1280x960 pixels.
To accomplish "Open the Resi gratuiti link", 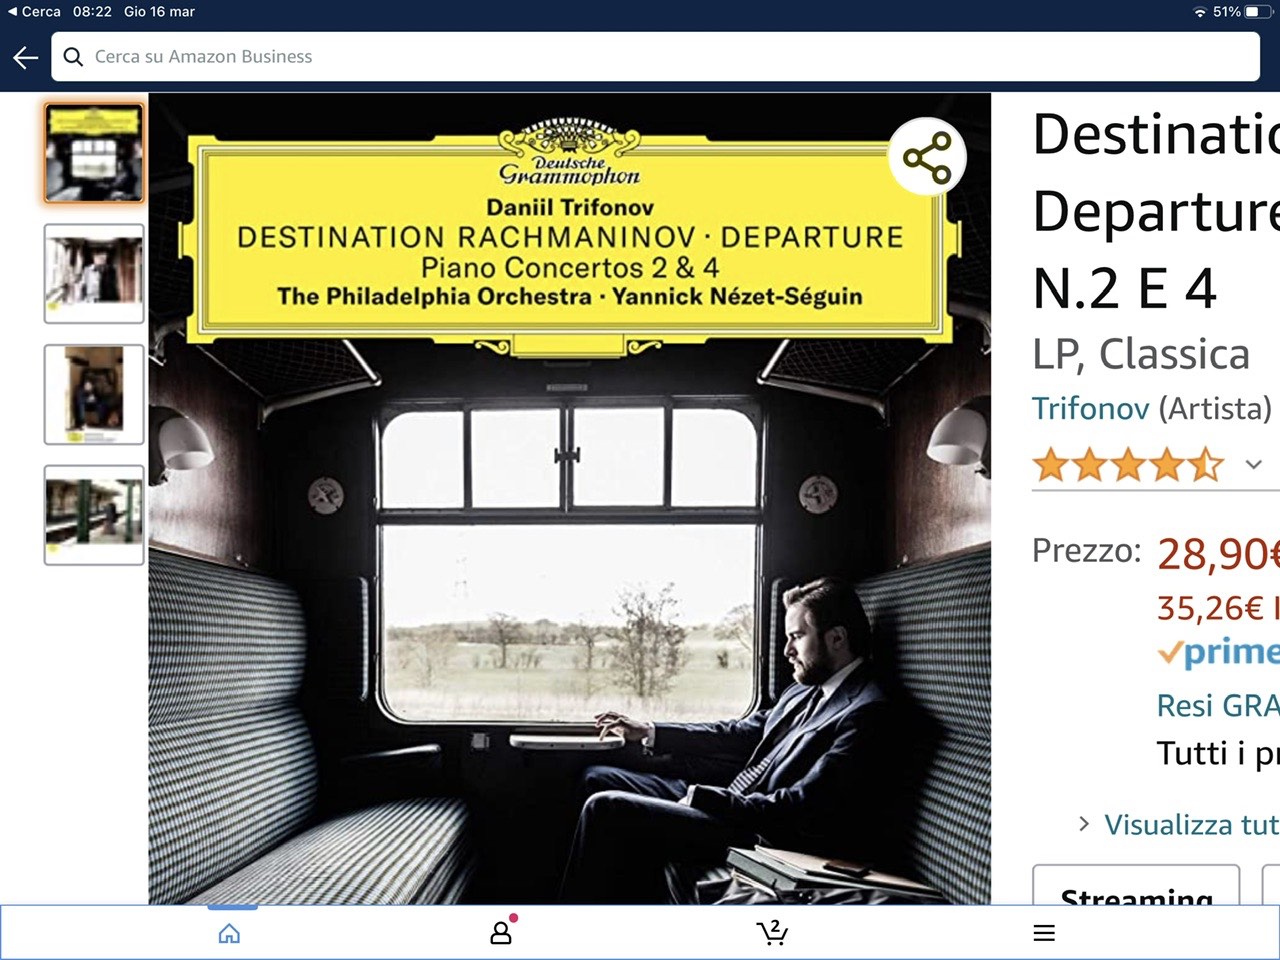I will pyautogui.click(x=1218, y=705).
